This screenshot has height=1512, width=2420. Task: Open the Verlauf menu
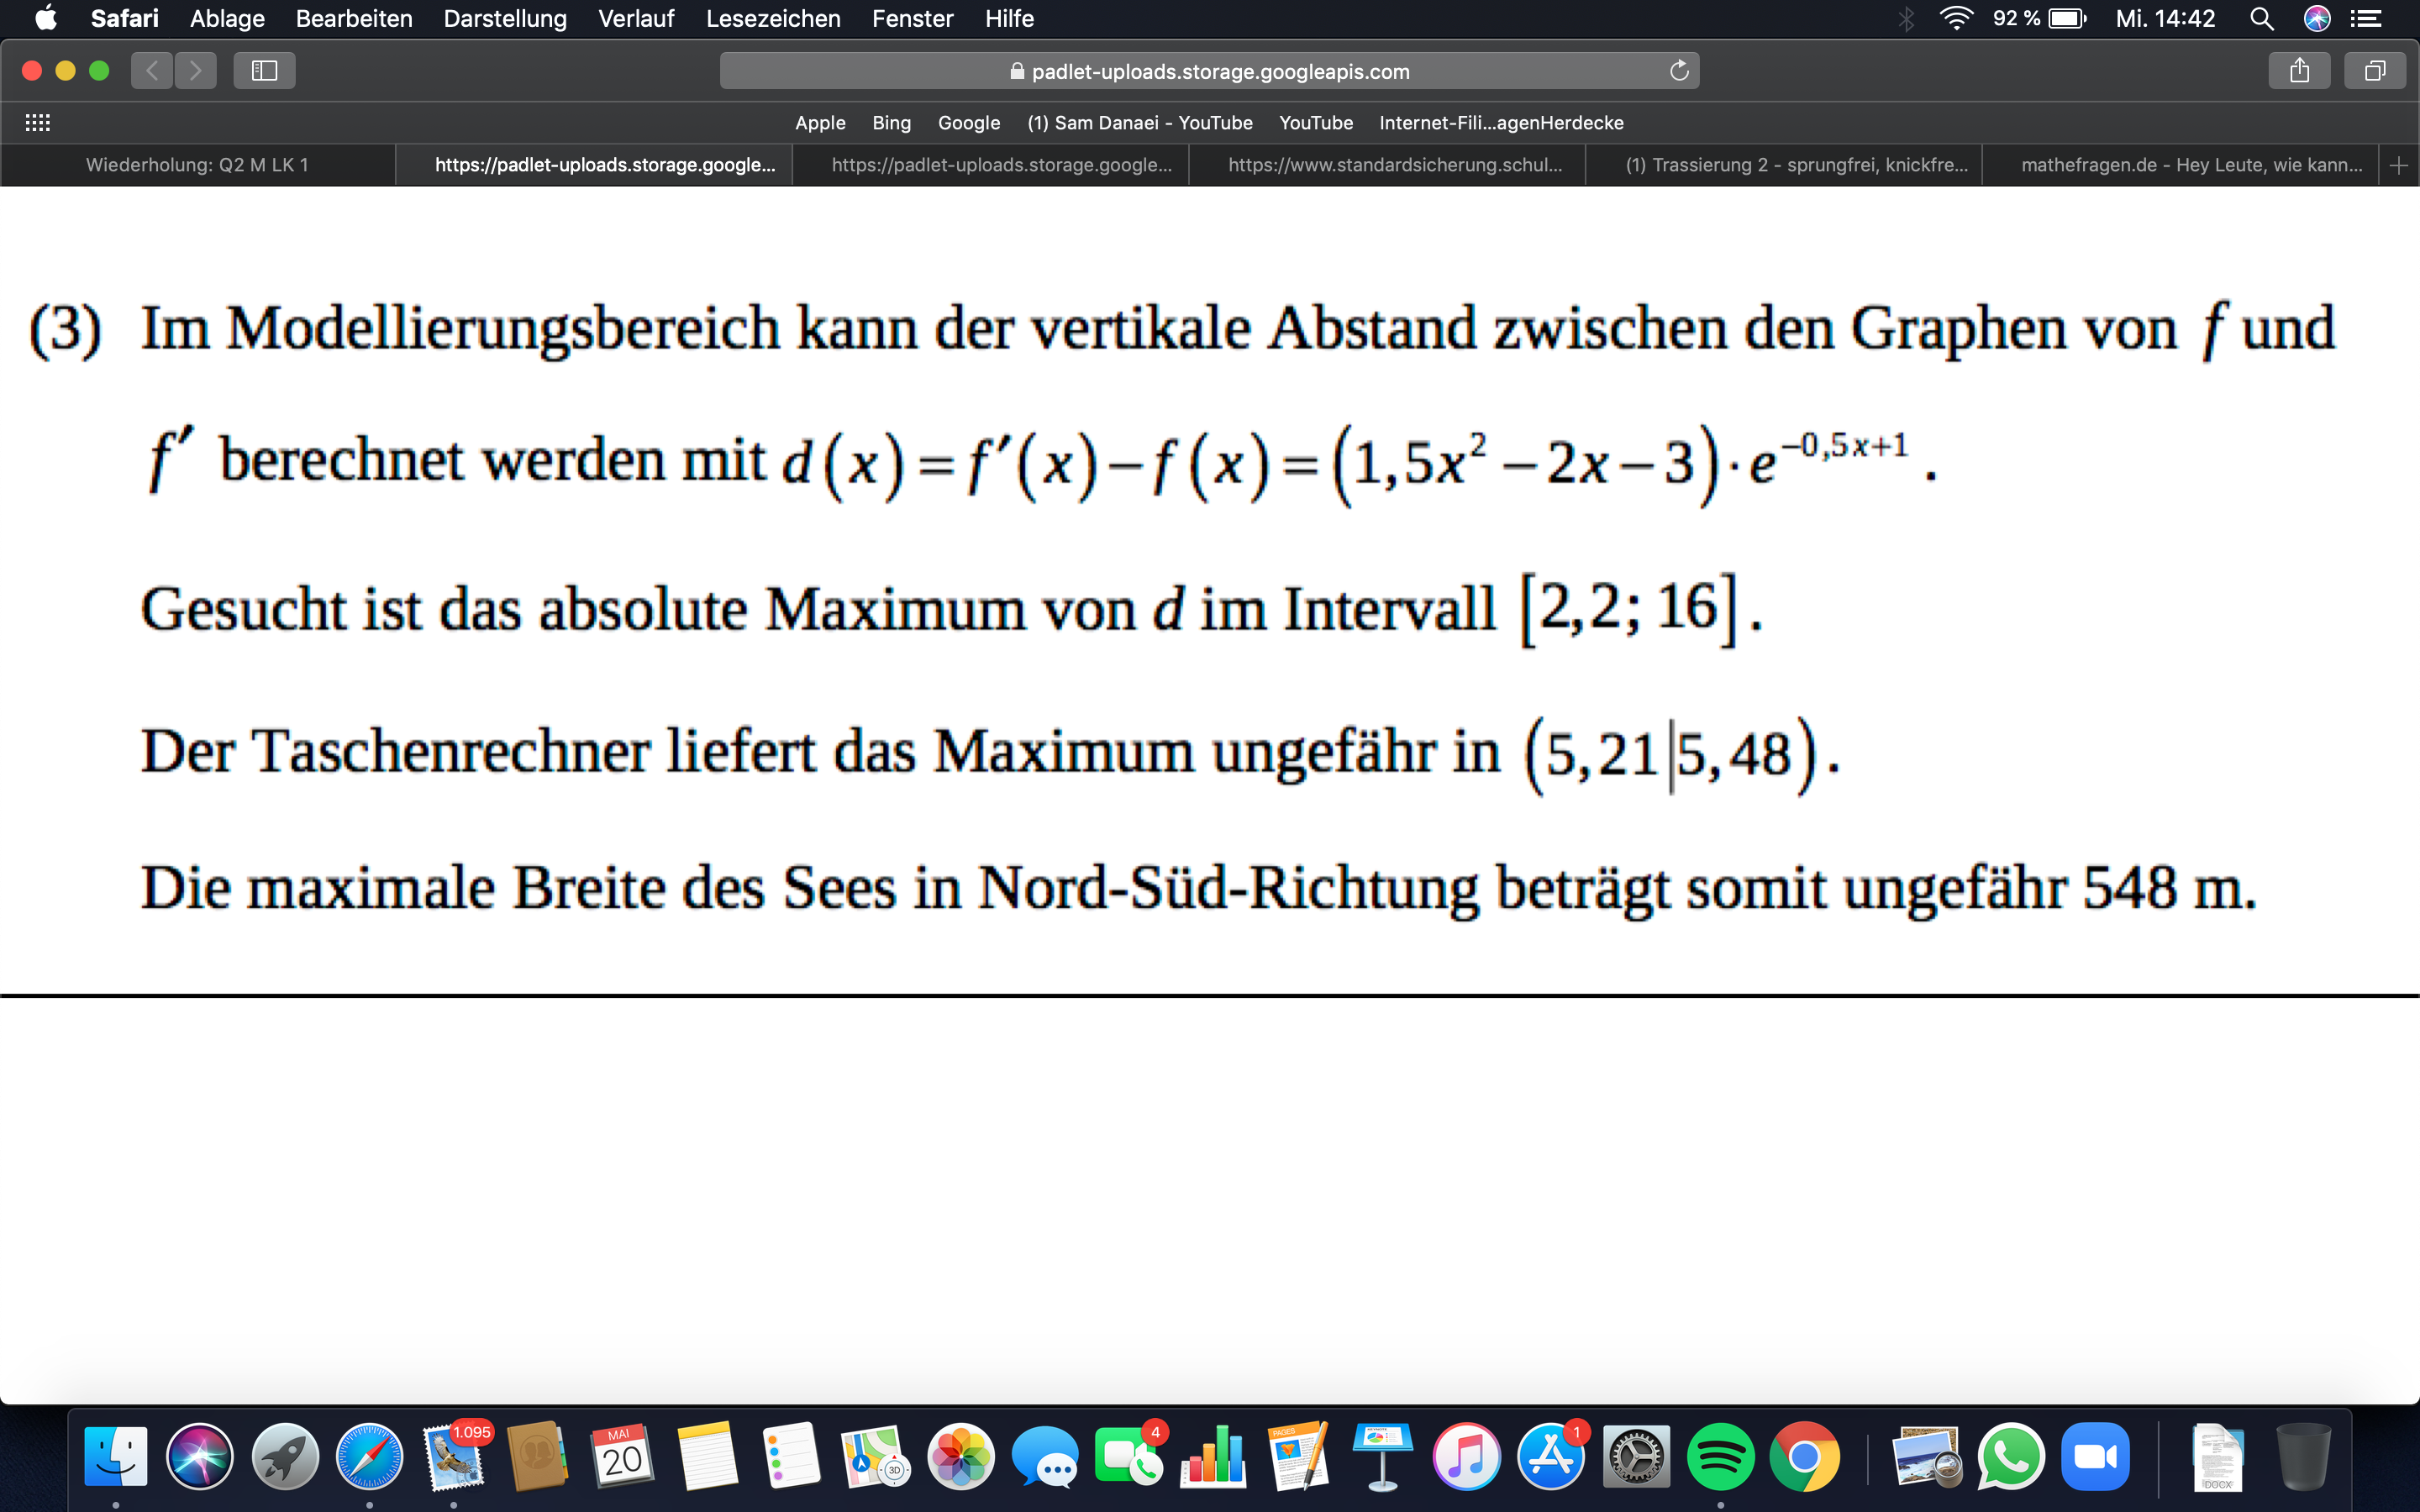pyautogui.click(x=636, y=18)
